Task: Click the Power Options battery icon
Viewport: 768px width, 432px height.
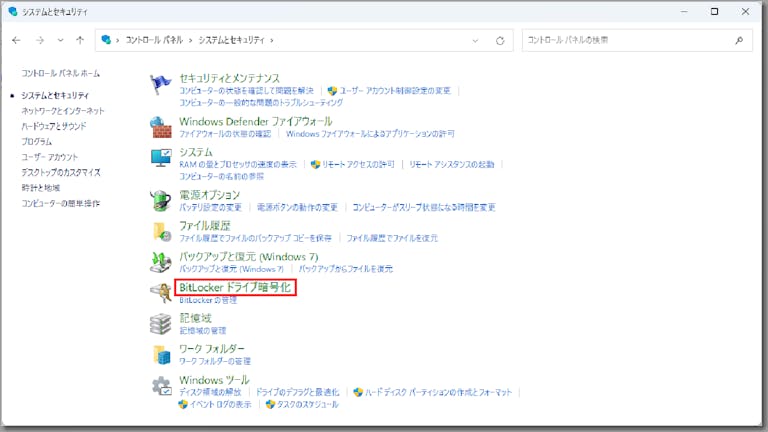Action: (161, 201)
